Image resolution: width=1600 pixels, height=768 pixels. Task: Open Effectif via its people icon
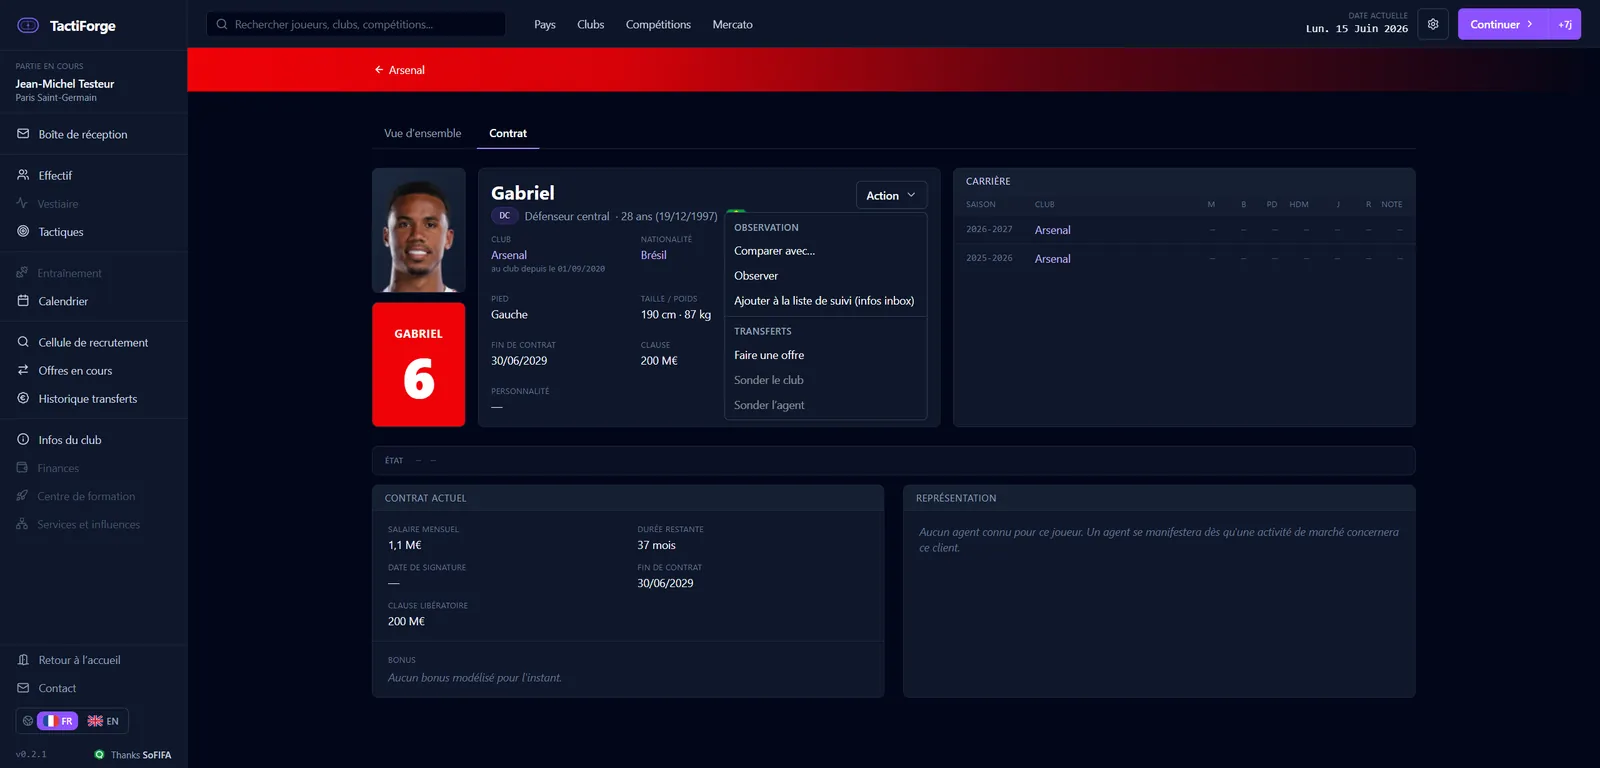(23, 175)
